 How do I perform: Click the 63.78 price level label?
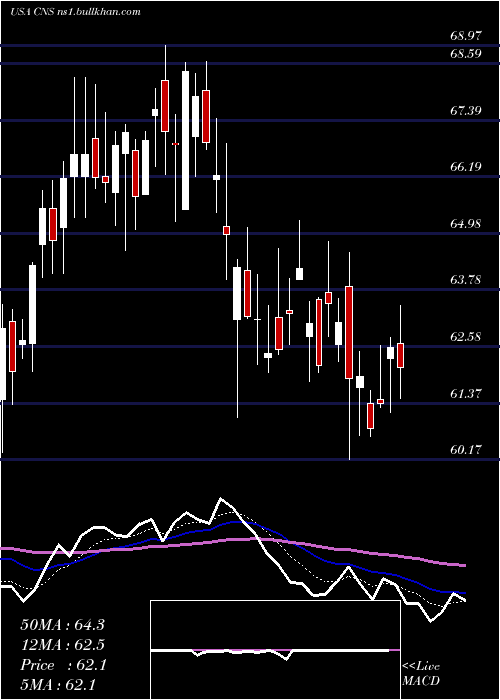click(x=466, y=280)
